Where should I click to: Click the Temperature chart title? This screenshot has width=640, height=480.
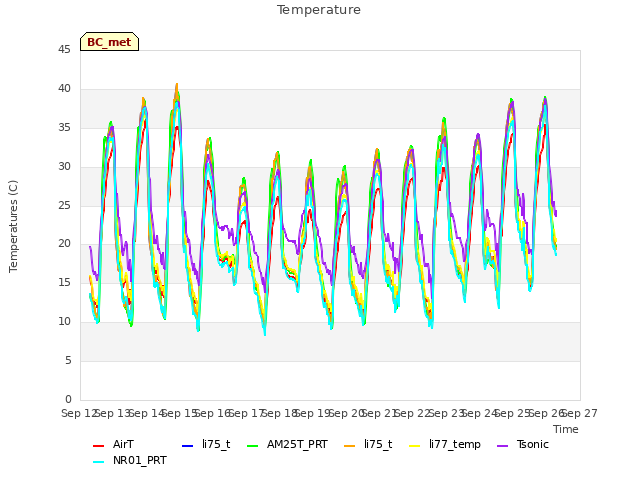[x=319, y=10]
